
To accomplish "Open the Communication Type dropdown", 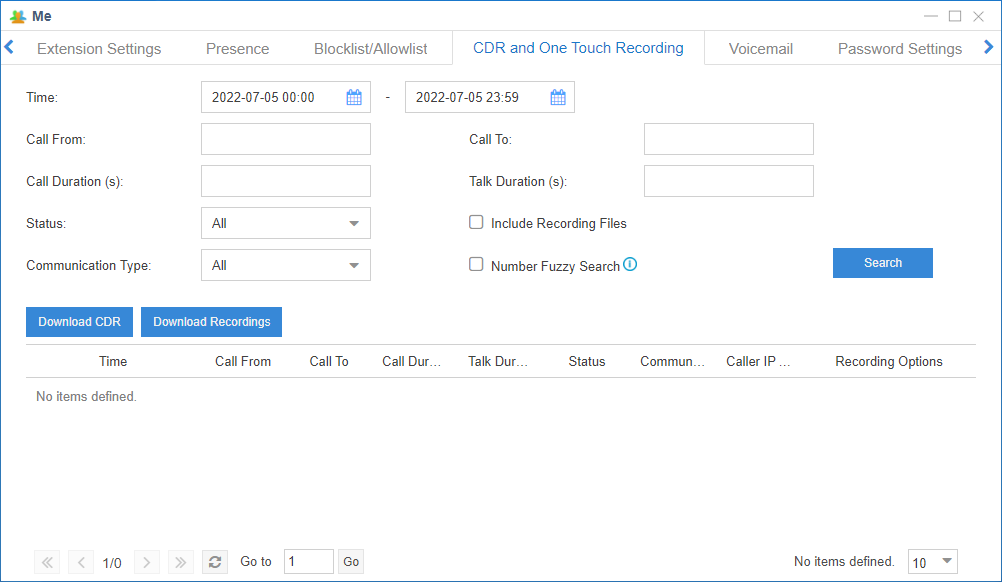I will click(x=286, y=265).
